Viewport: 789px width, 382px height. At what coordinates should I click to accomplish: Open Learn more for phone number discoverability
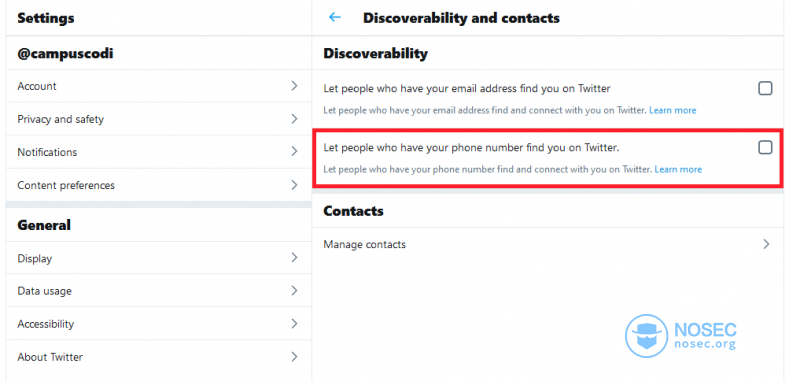[678, 170]
